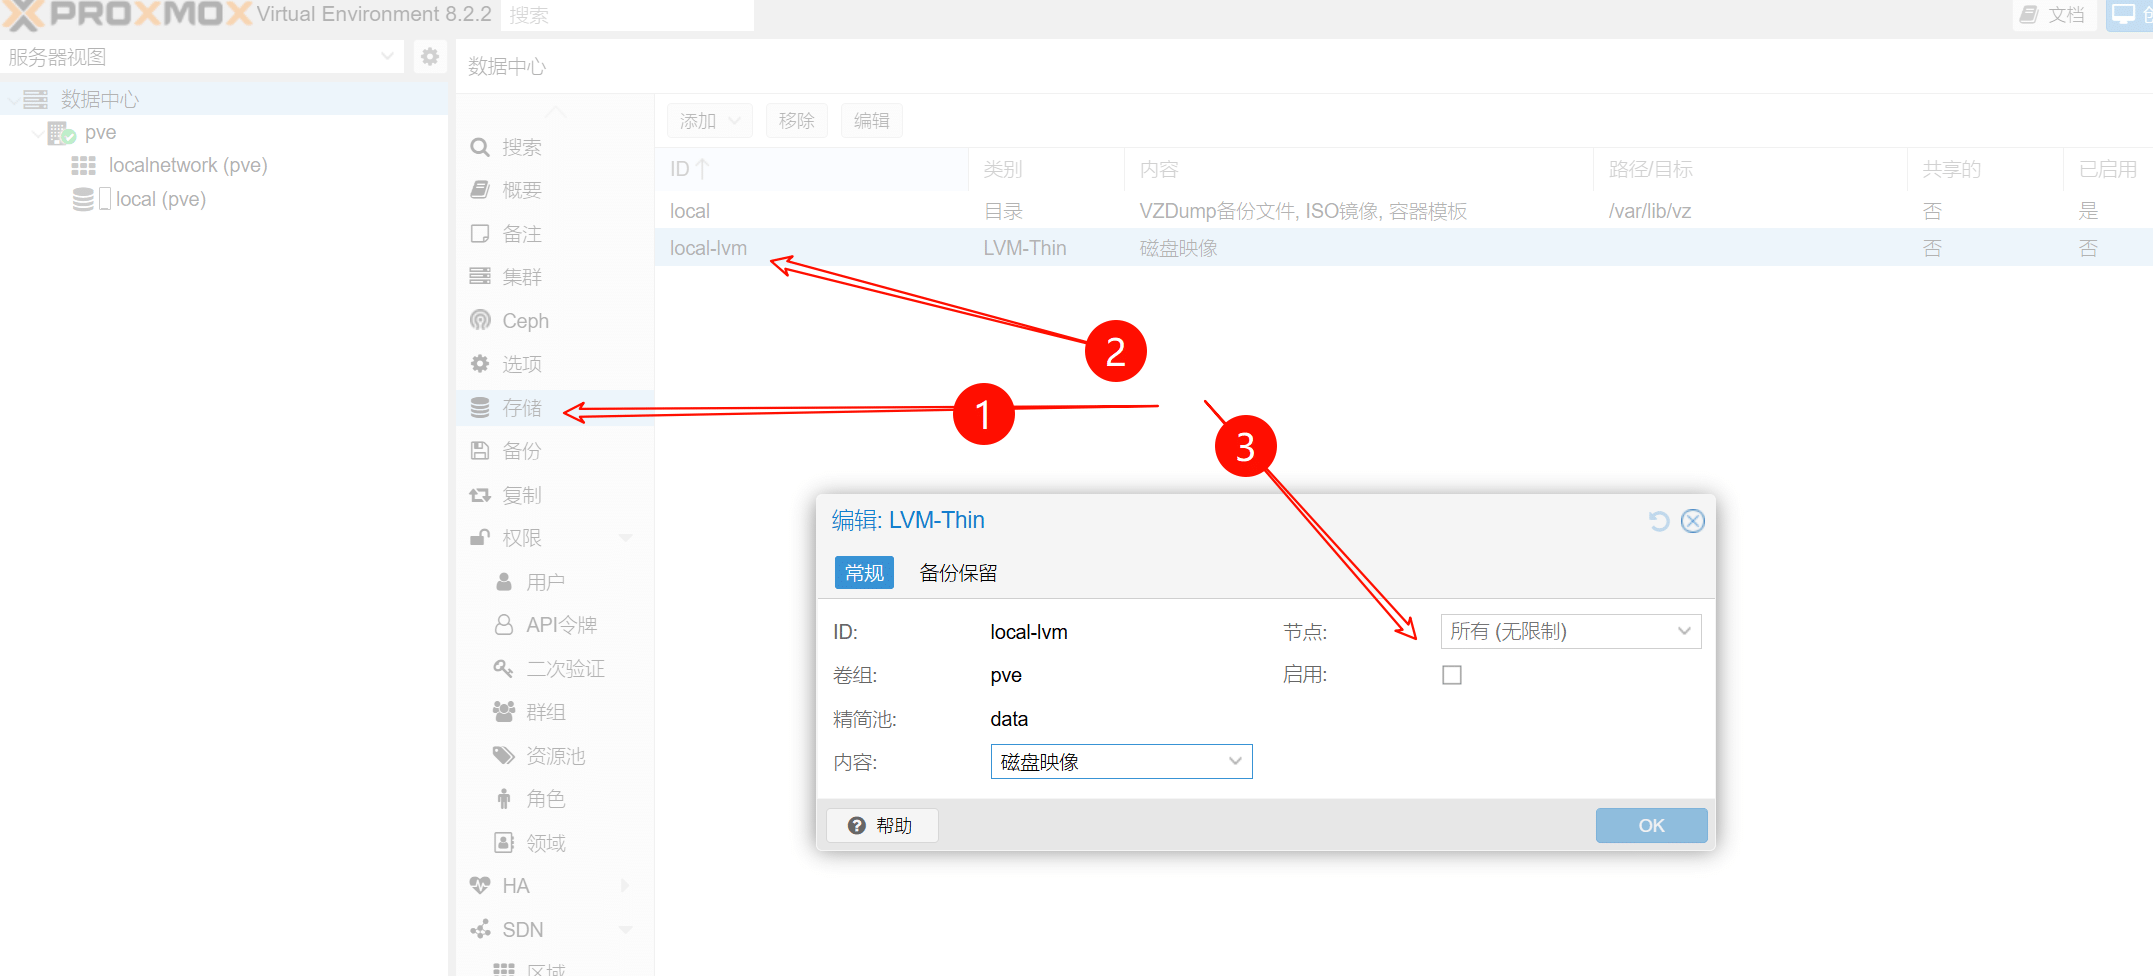This screenshot has width=2153, height=976.
Task: Sort by the 类别 column header
Action: point(1047,169)
